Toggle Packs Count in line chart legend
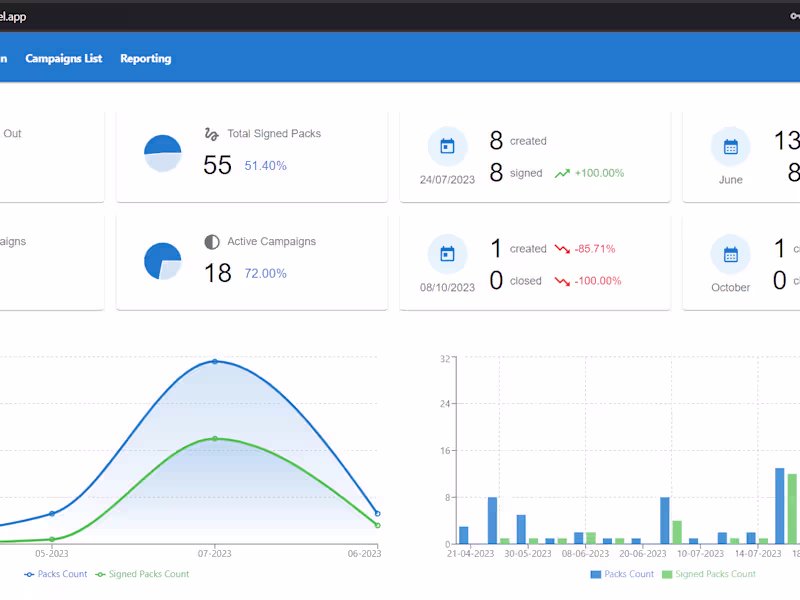This screenshot has height=600, width=800. click(x=56, y=574)
